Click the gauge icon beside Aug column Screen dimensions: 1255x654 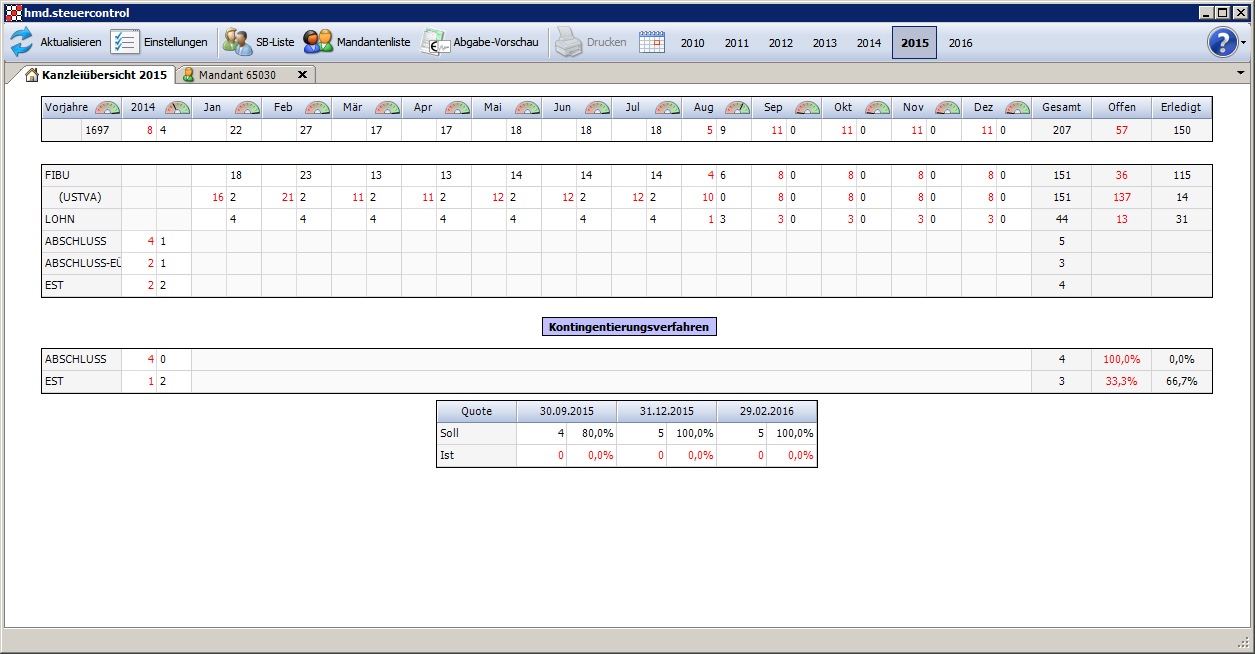[737, 108]
